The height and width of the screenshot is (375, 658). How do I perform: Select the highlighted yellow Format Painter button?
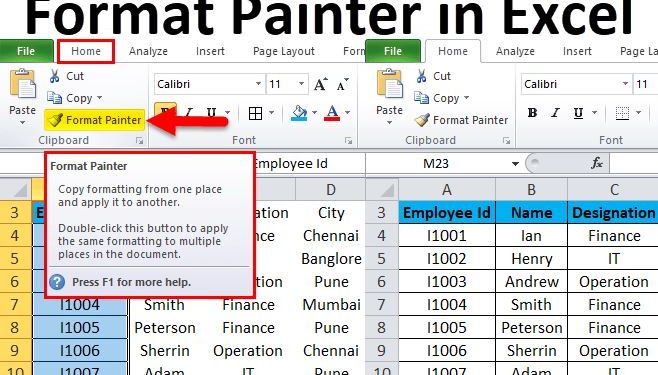94,120
